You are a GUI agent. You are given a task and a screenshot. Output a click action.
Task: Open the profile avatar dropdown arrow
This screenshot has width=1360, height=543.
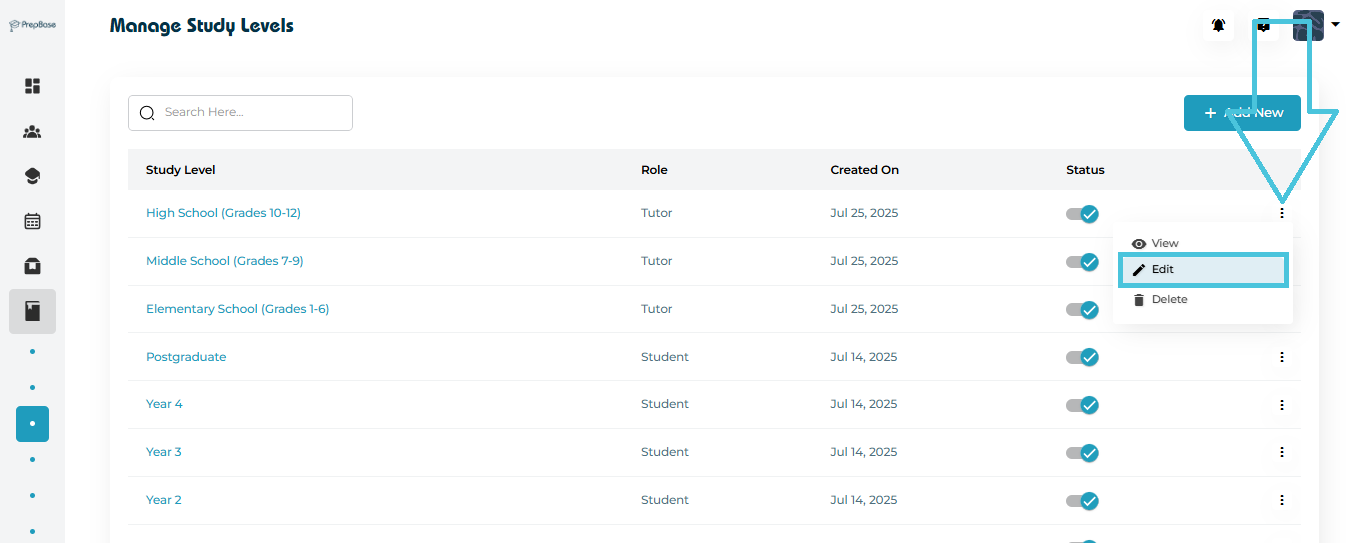click(1335, 25)
